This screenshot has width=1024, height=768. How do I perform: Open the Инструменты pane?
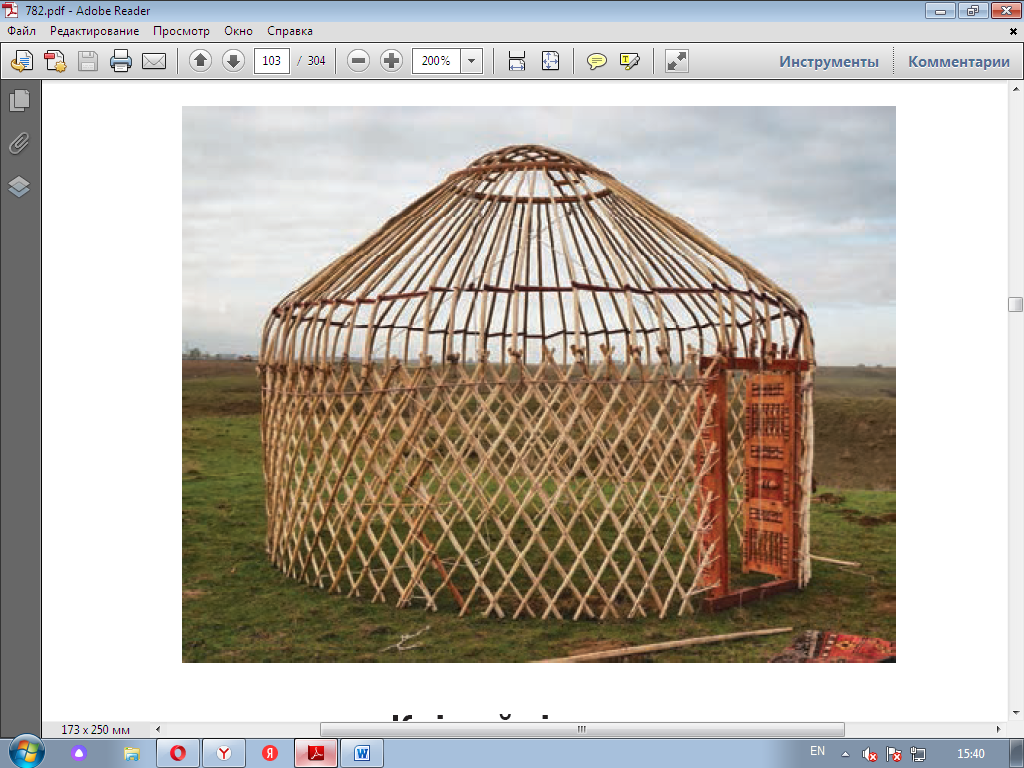[x=829, y=61]
